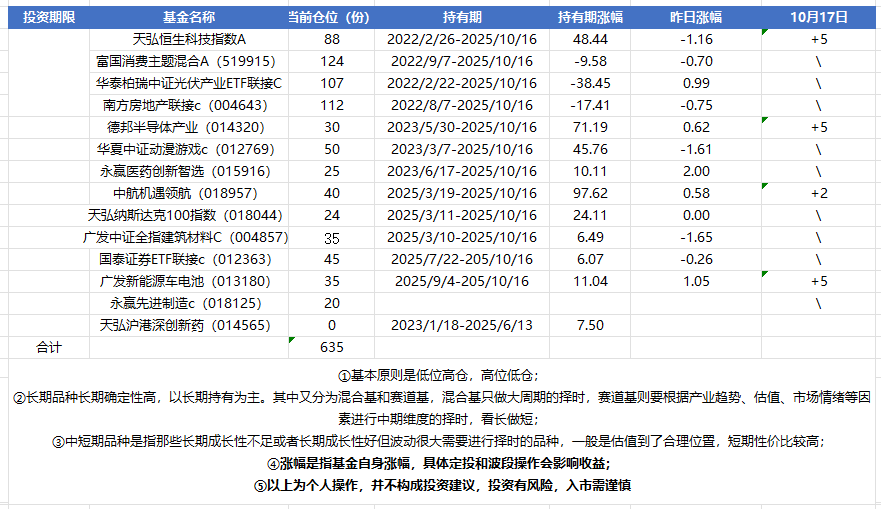This screenshot has height=509, width=881.
Task: Select the 投资期限 header cell
Action: [49, 17]
